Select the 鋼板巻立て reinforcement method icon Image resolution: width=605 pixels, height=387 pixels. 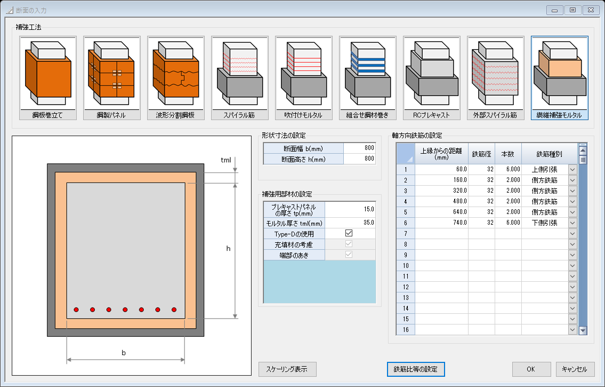pyautogui.click(x=48, y=78)
